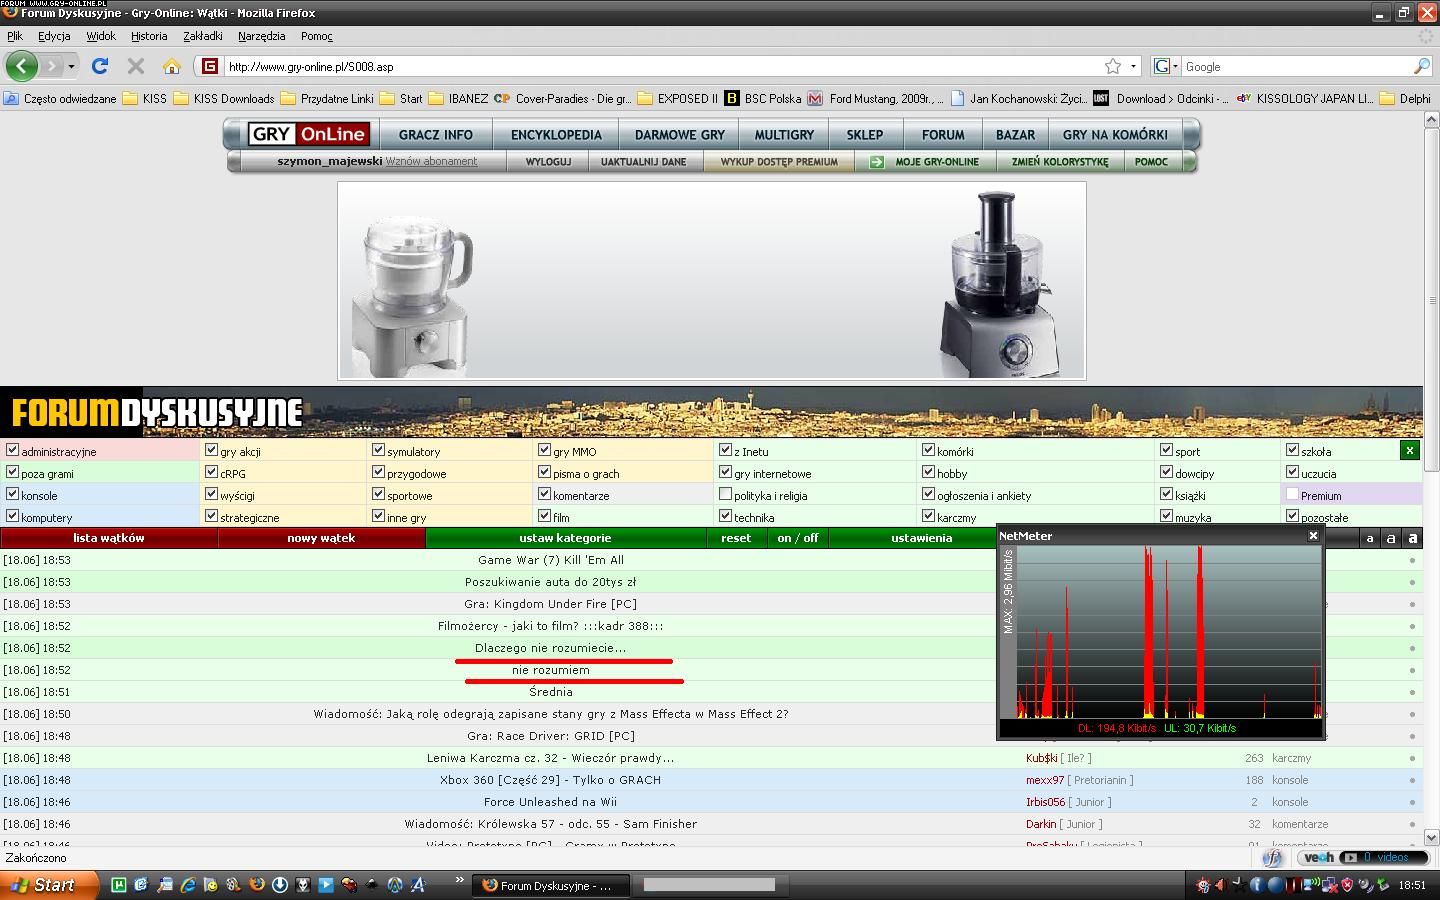Click the WYLOGUJ link
Image resolution: width=1440 pixels, height=900 pixels.
(x=548, y=162)
